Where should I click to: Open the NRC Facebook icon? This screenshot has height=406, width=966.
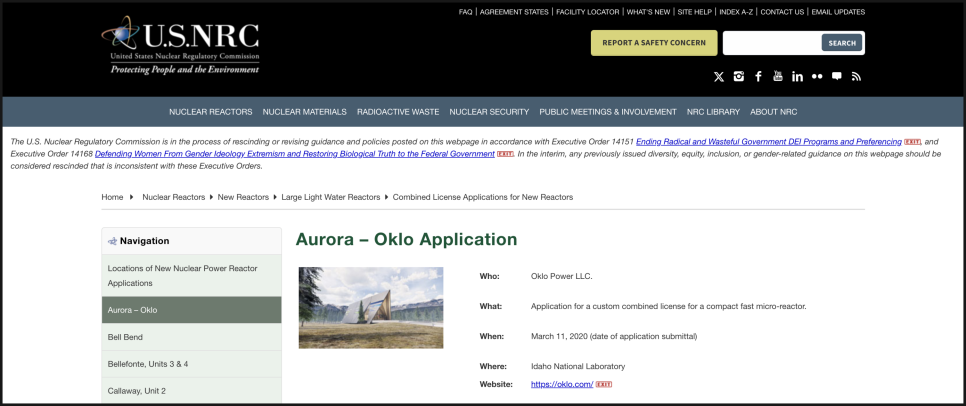758,76
